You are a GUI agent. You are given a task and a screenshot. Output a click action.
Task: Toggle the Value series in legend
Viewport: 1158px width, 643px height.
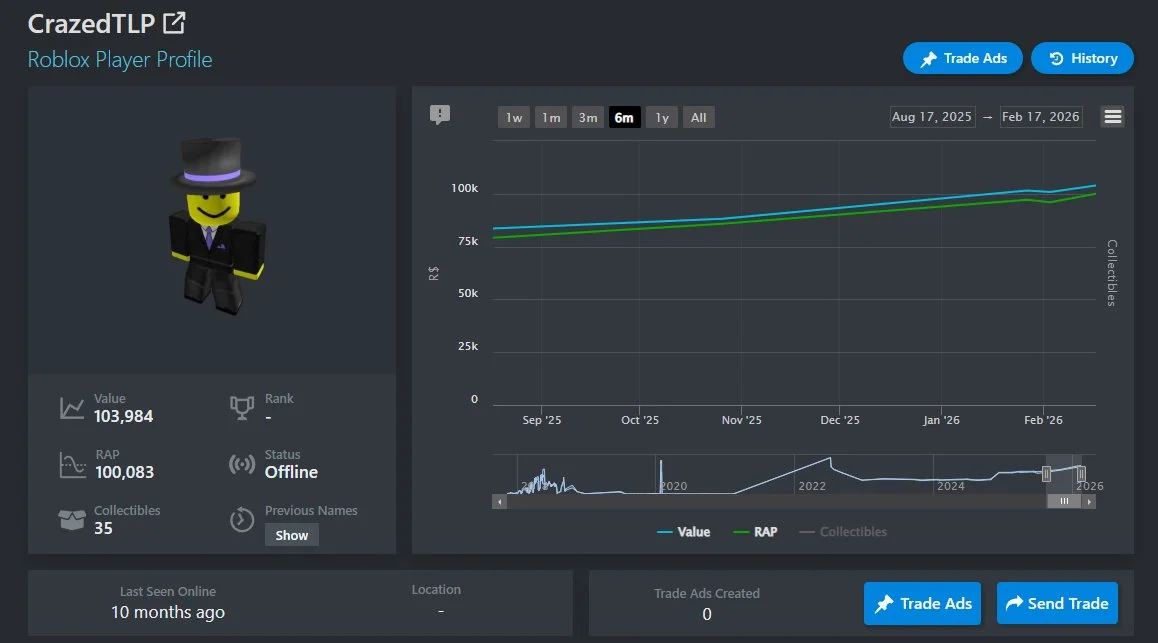click(x=684, y=532)
